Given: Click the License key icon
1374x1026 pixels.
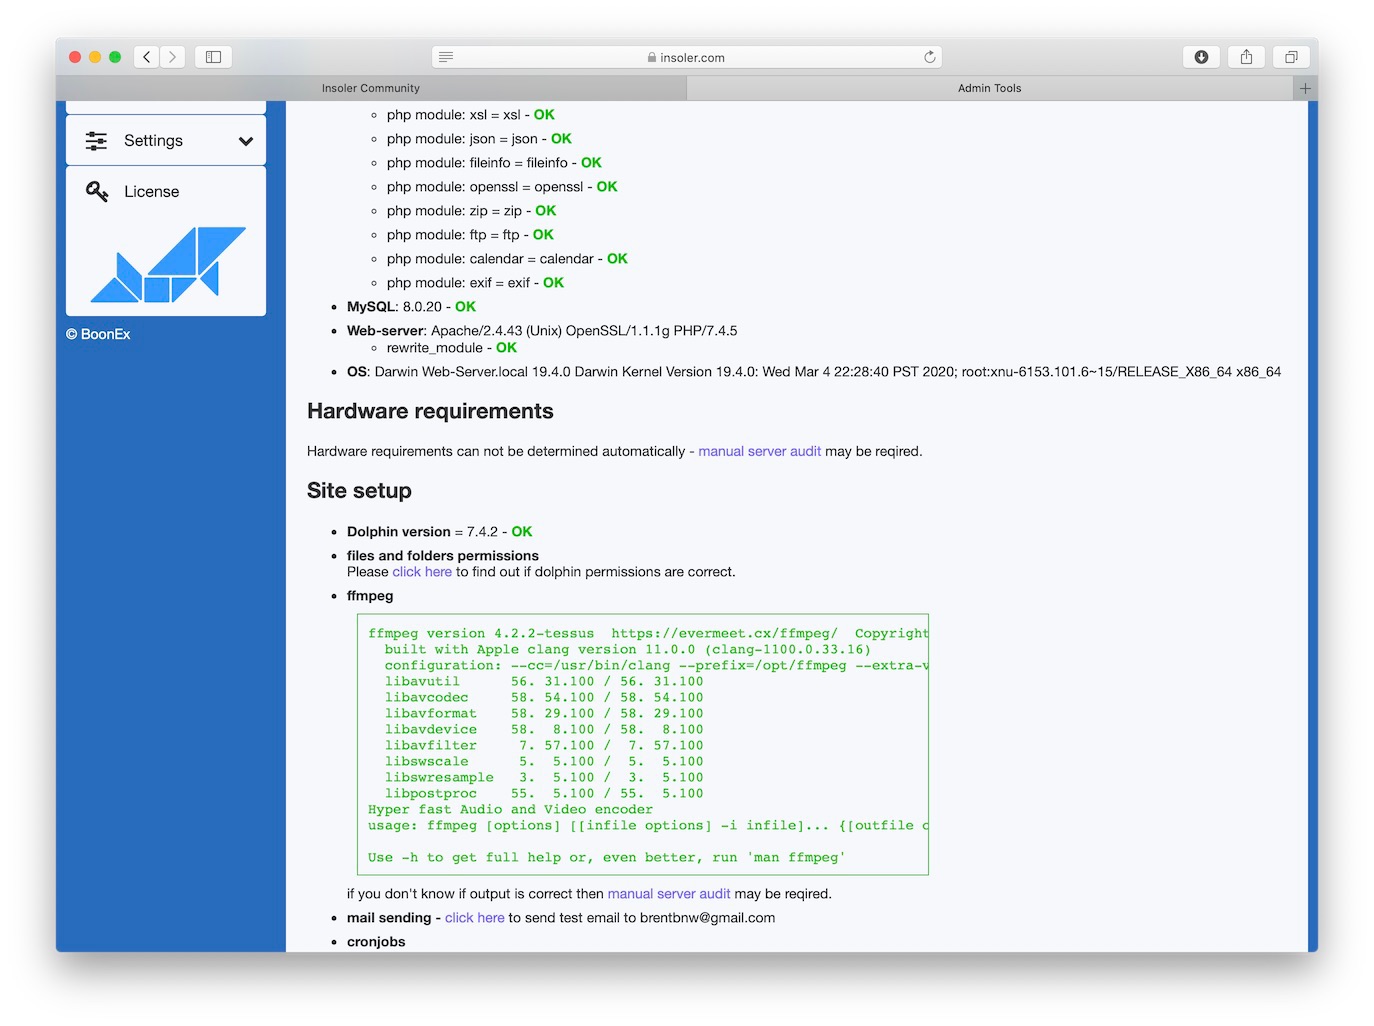Looking at the screenshot, I should [x=97, y=191].
